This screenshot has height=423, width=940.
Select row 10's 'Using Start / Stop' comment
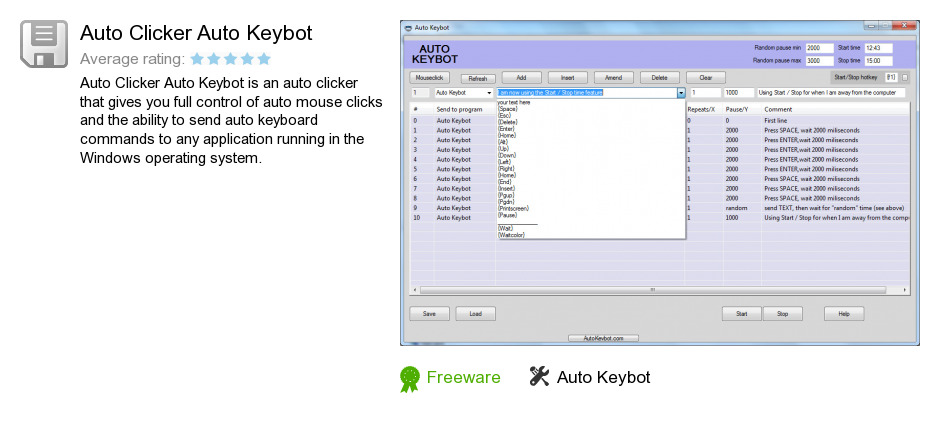836,217
